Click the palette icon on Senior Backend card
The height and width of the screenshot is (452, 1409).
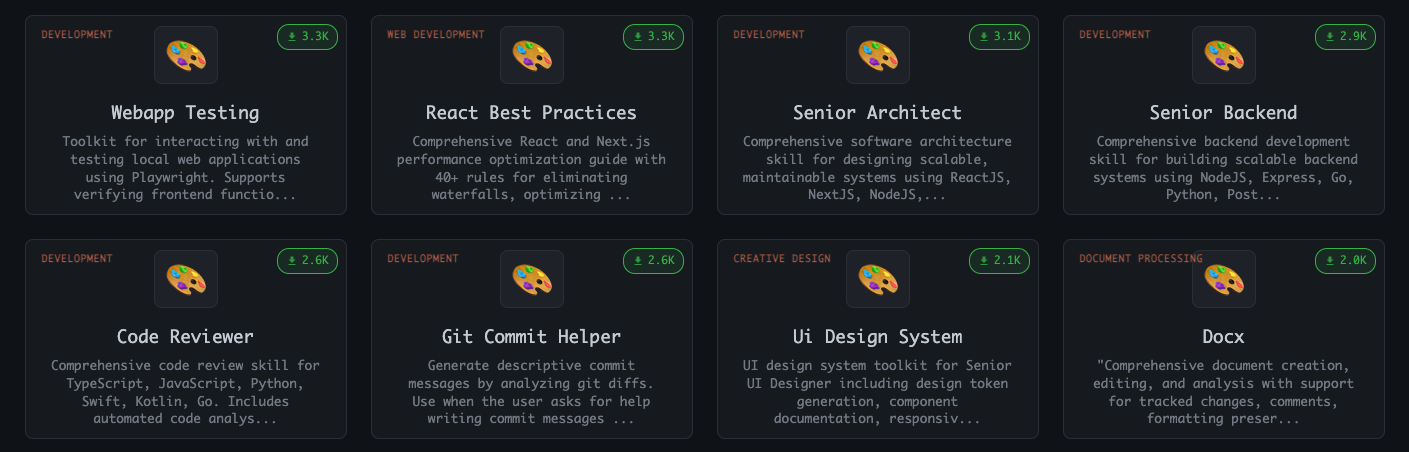tap(1224, 55)
